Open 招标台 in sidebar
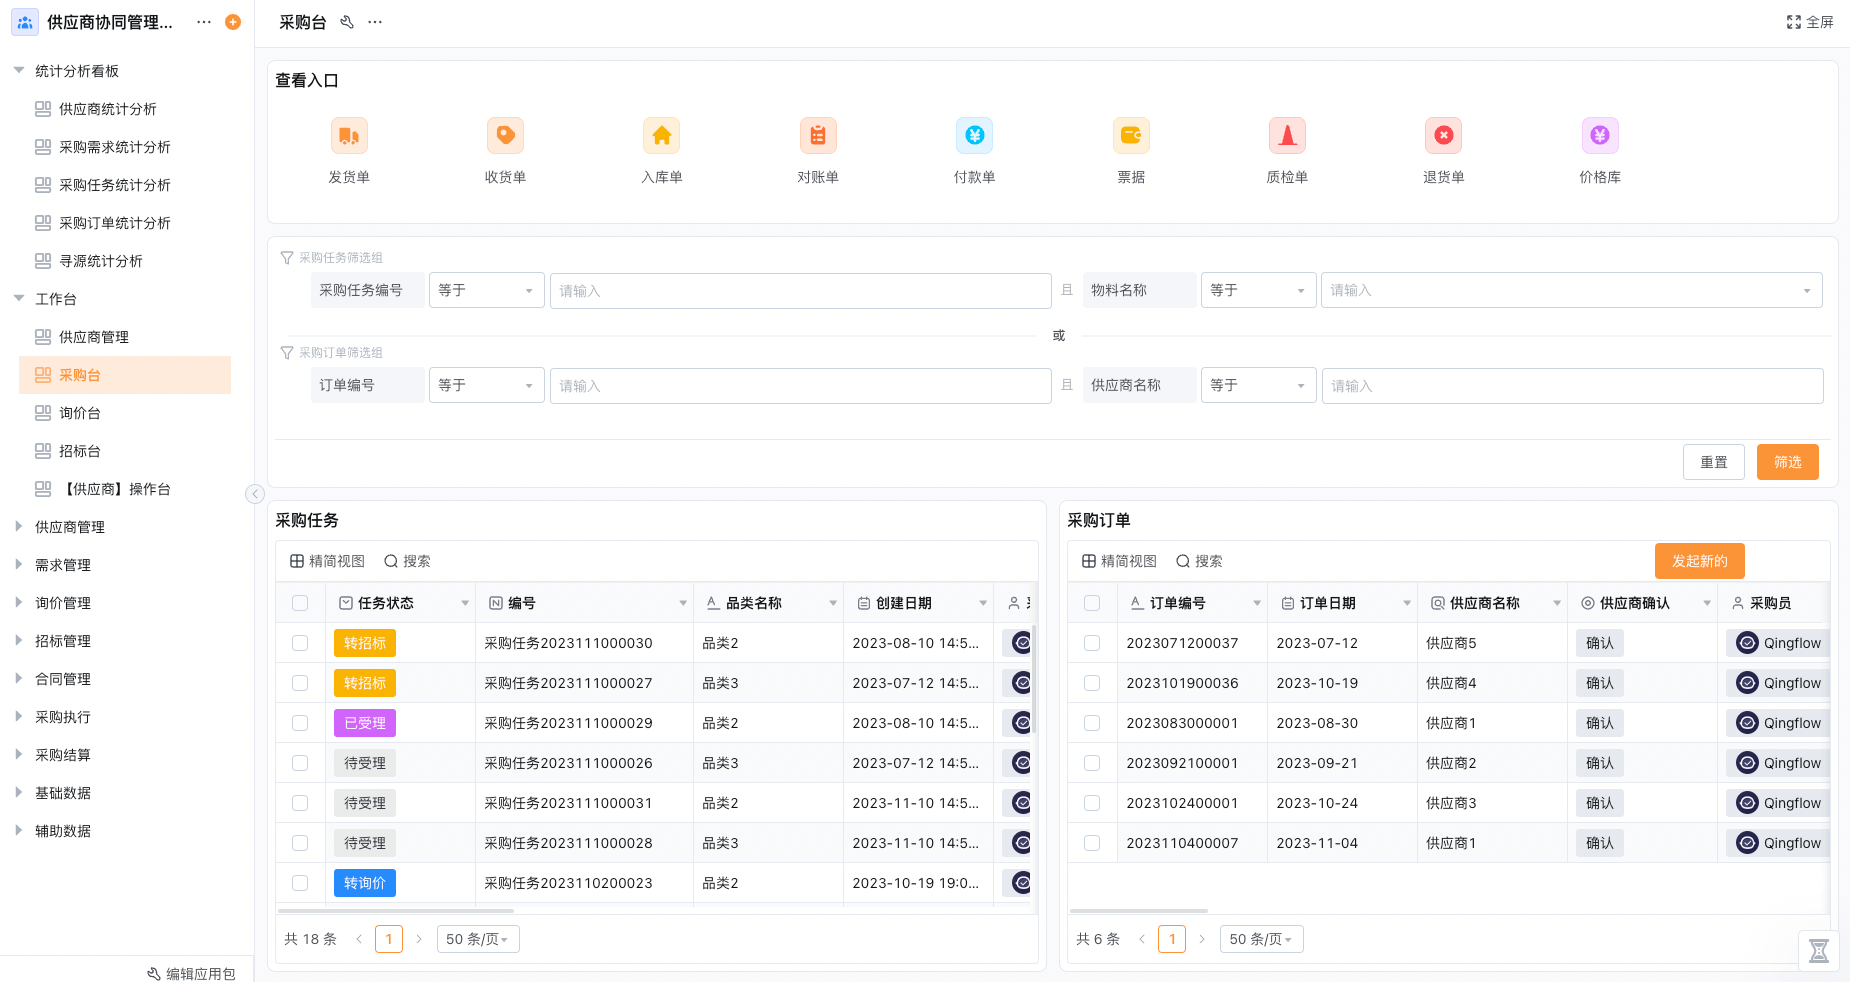This screenshot has width=1850, height=982. coord(80,451)
